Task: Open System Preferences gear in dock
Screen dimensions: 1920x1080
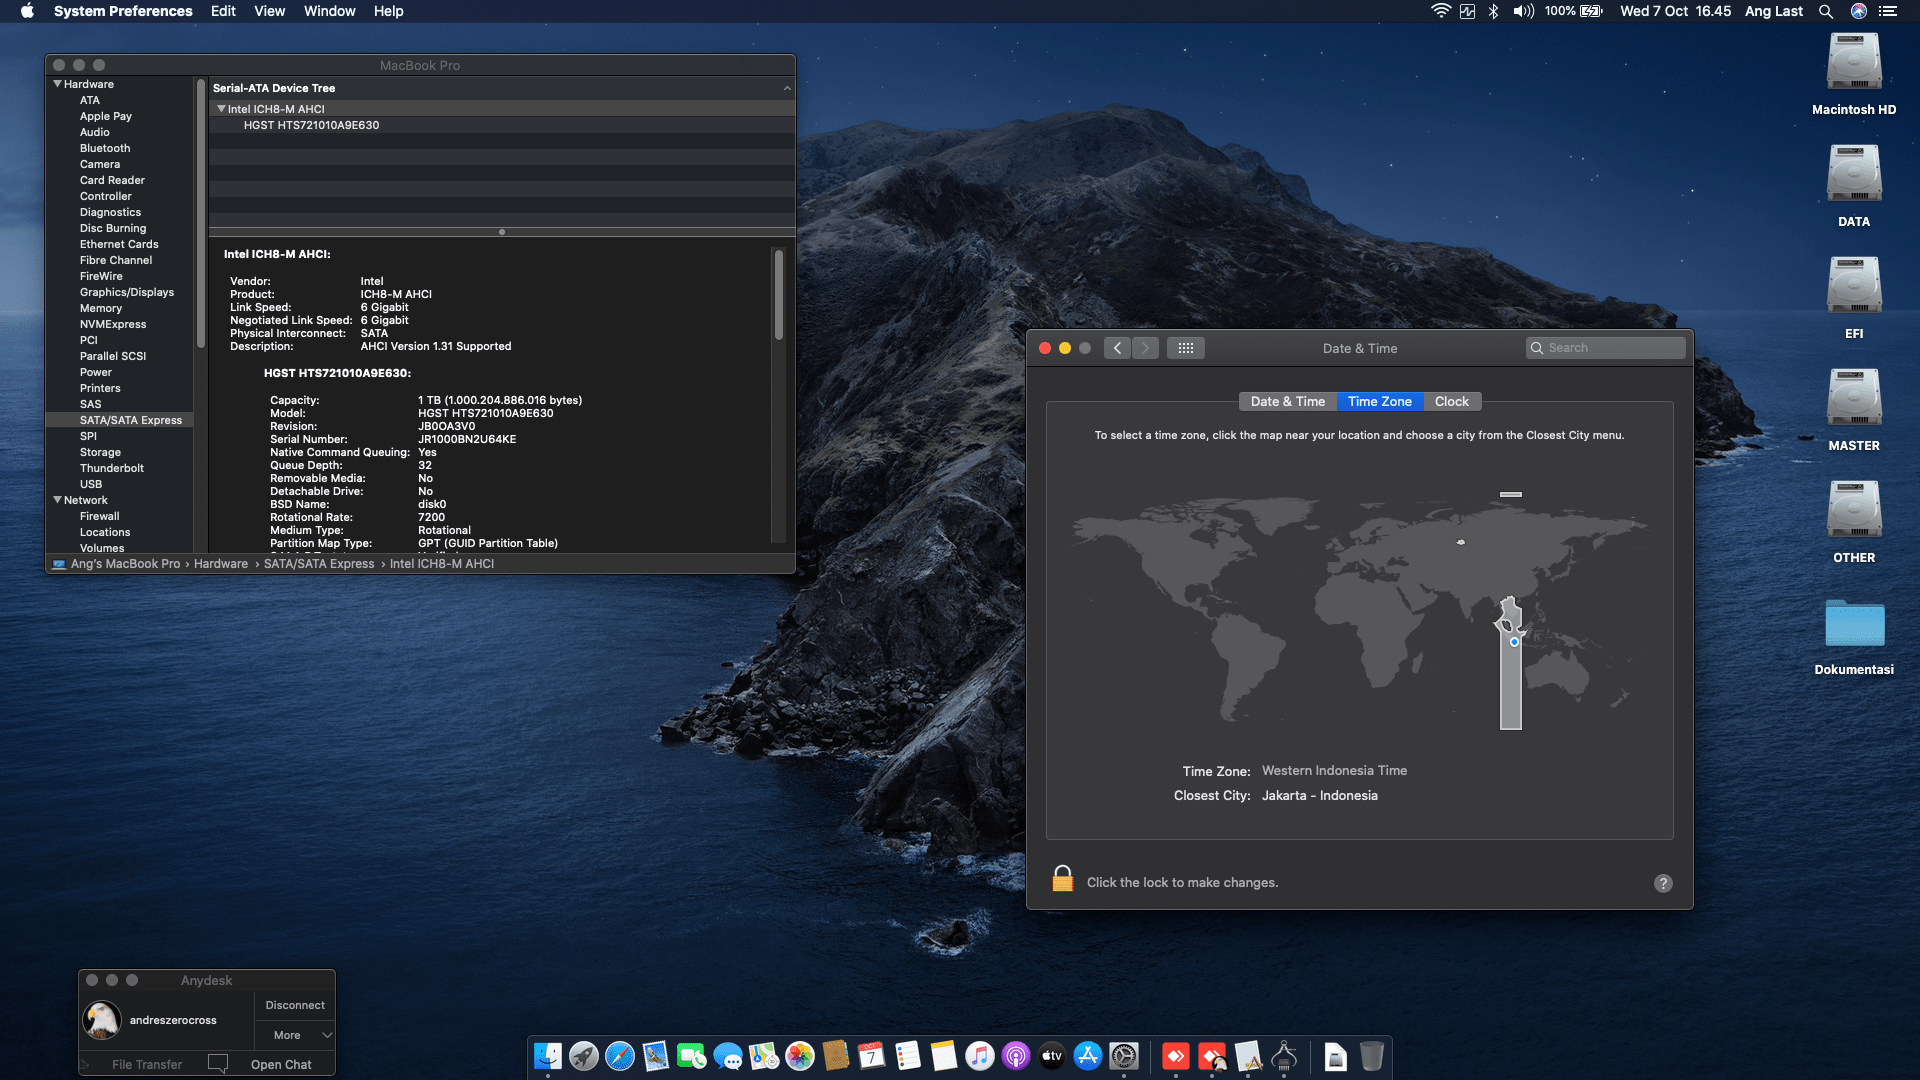Action: click(1124, 1056)
